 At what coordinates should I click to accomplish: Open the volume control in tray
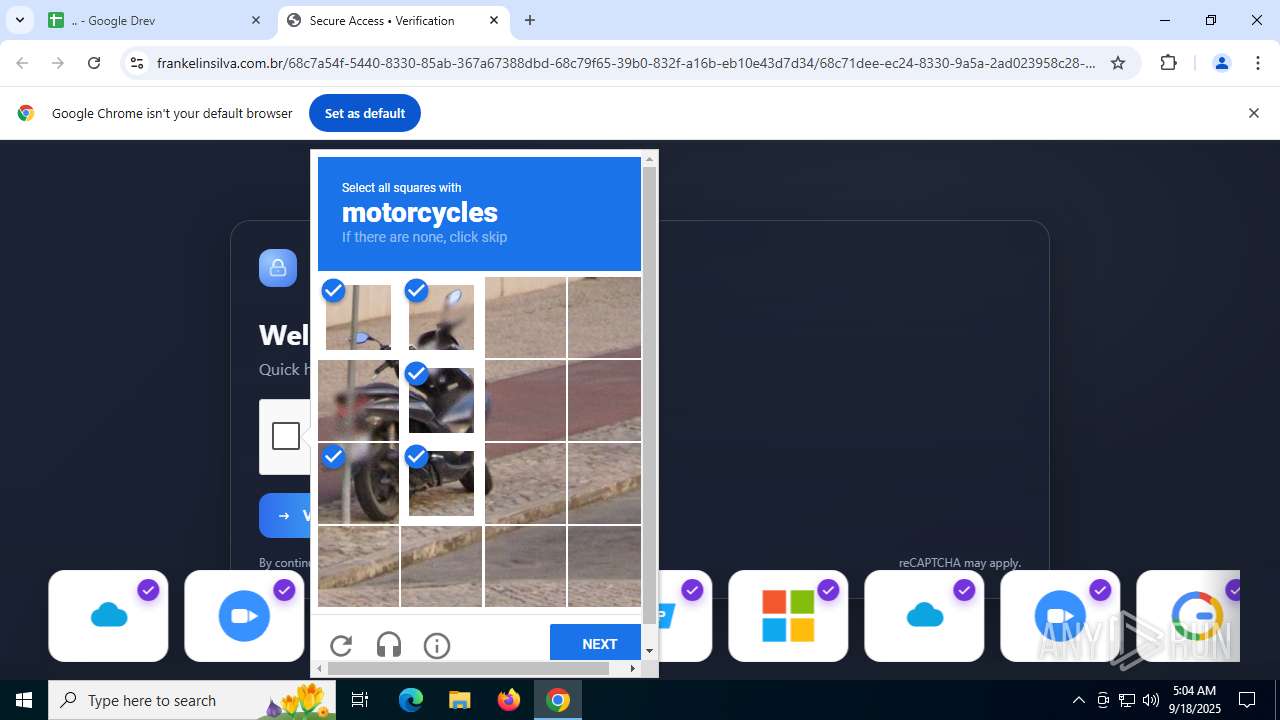(1151, 700)
